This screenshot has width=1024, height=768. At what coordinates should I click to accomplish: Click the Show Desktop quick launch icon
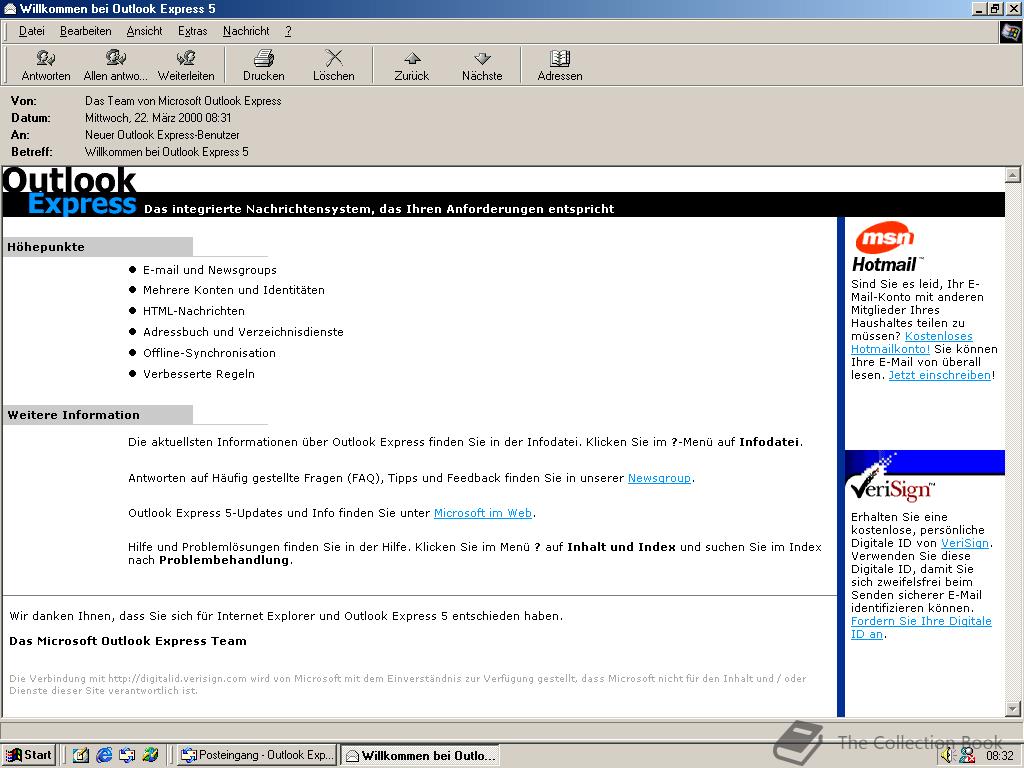(x=81, y=755)
